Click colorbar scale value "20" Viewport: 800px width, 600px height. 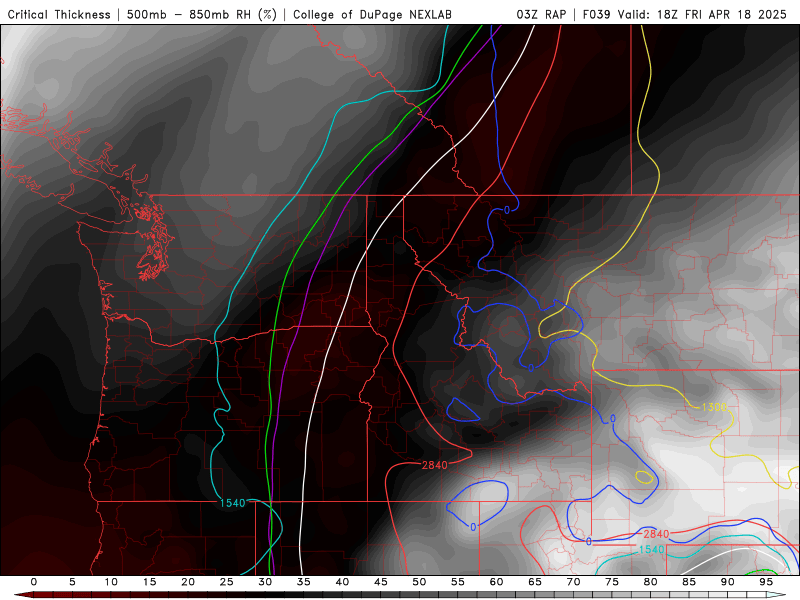(x=188, y=582)
